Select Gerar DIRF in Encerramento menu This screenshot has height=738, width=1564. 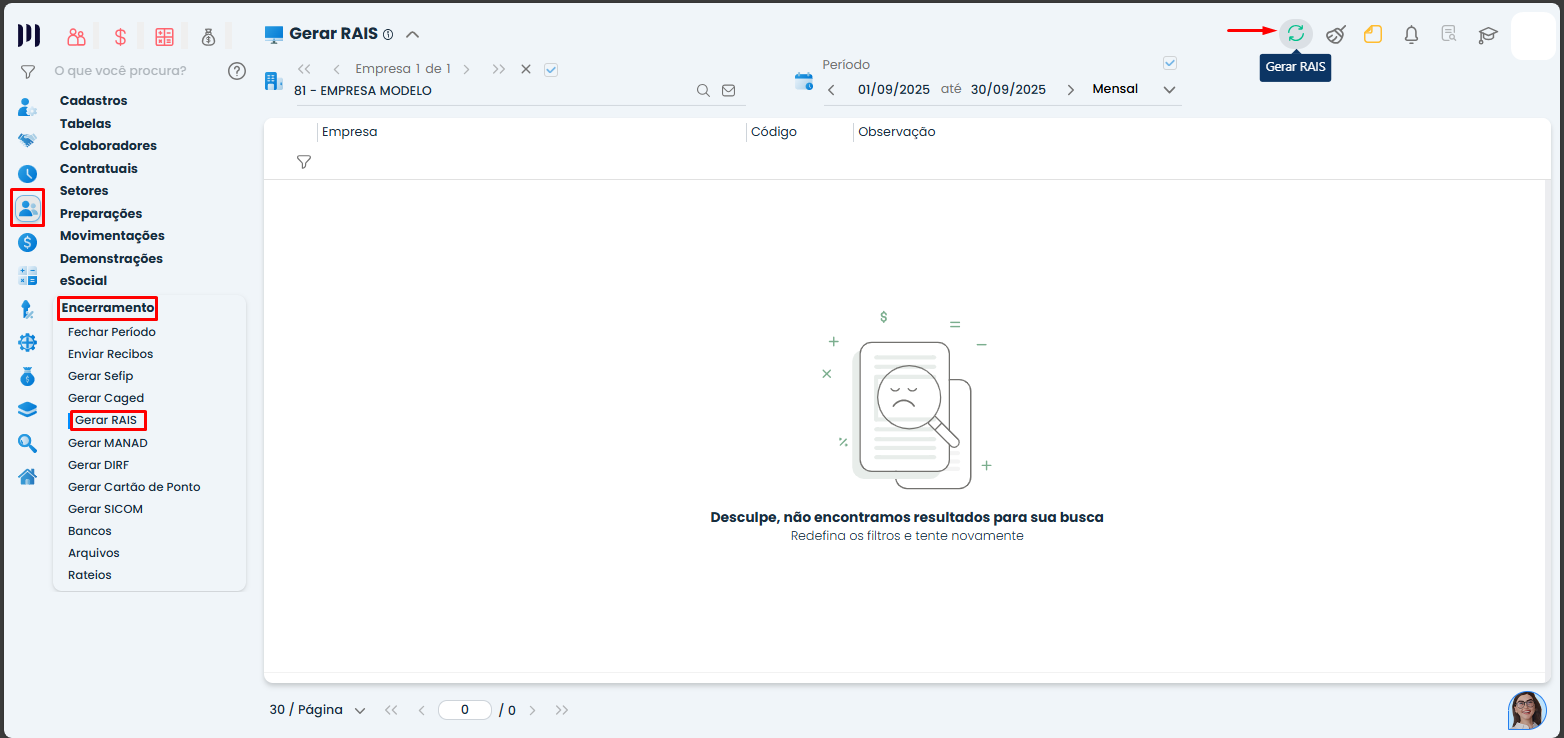coord(98,465)
